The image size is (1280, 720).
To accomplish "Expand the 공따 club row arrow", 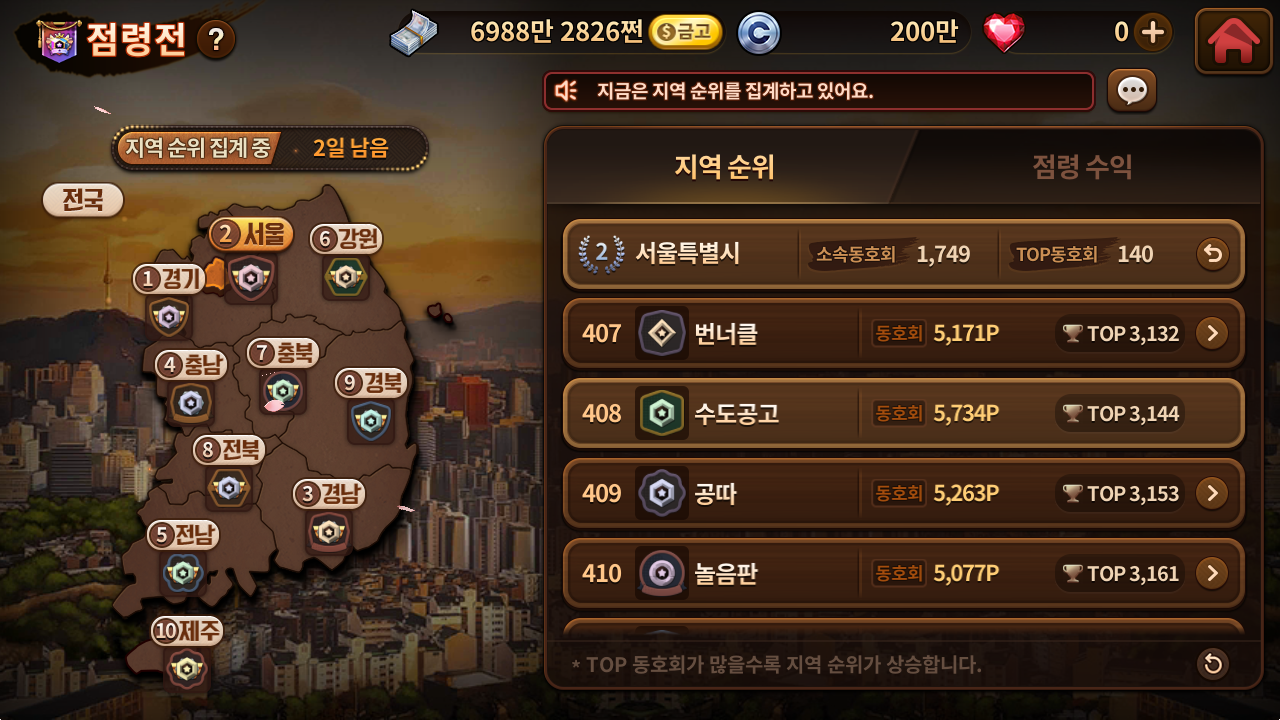I will (1212, 493).
